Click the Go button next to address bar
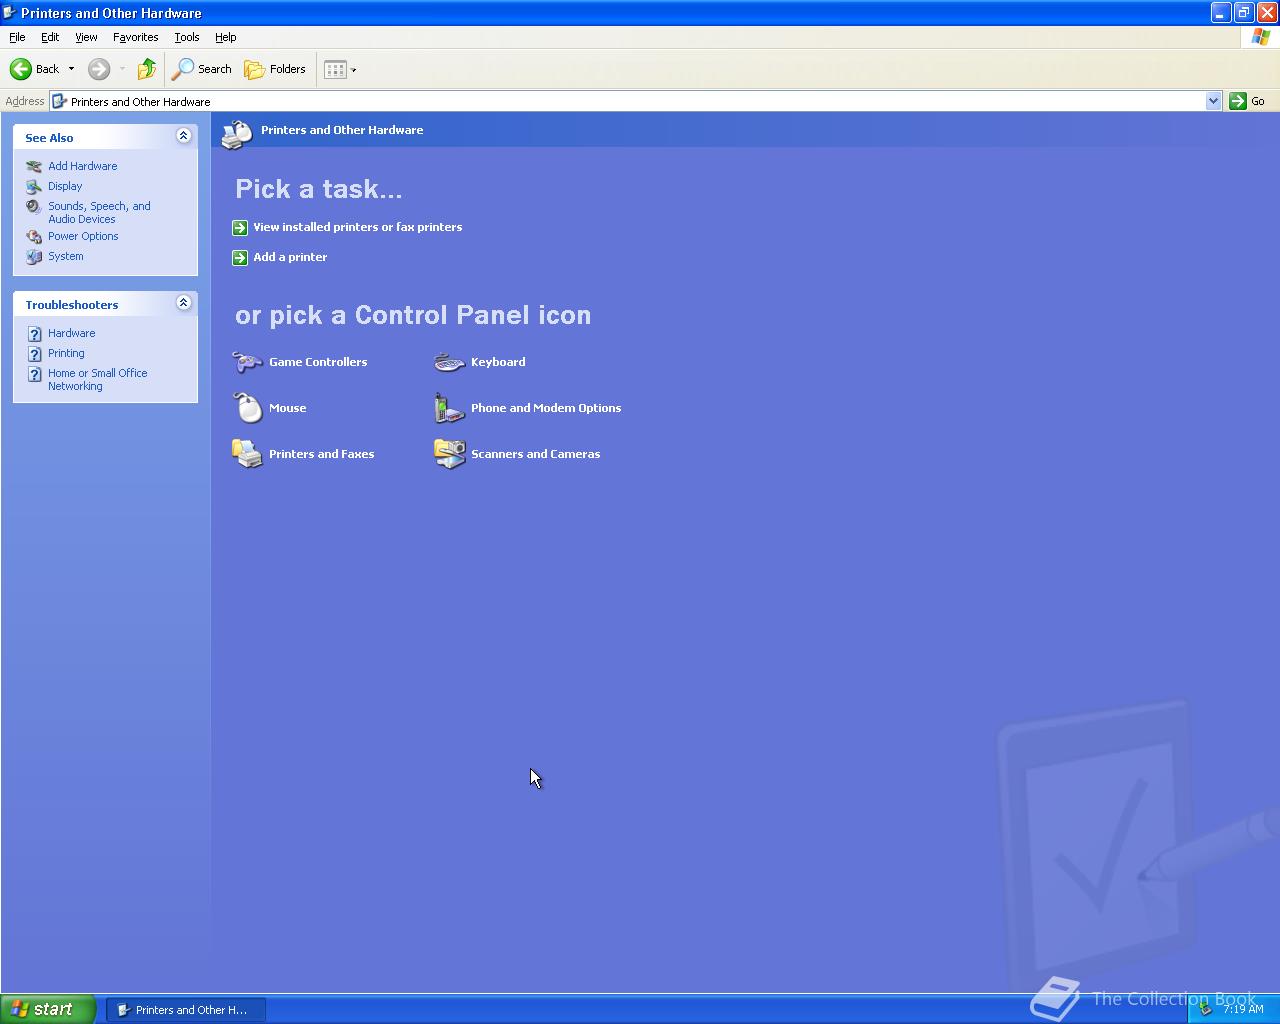This screenshot has height=1024, width=1280. coord(1247,101)
